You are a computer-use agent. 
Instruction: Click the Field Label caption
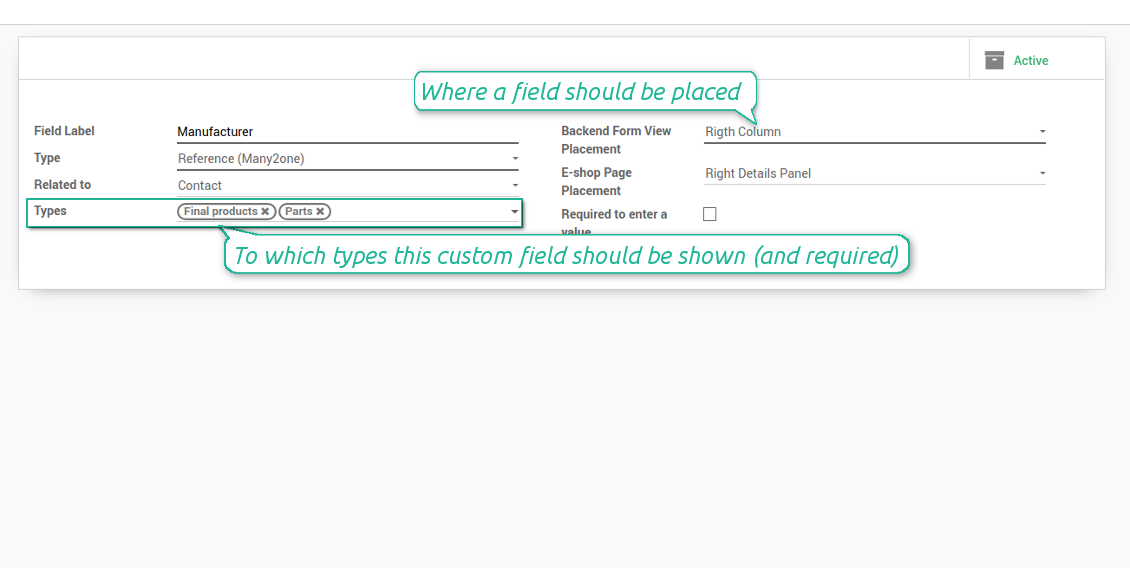tap(64, 131)
